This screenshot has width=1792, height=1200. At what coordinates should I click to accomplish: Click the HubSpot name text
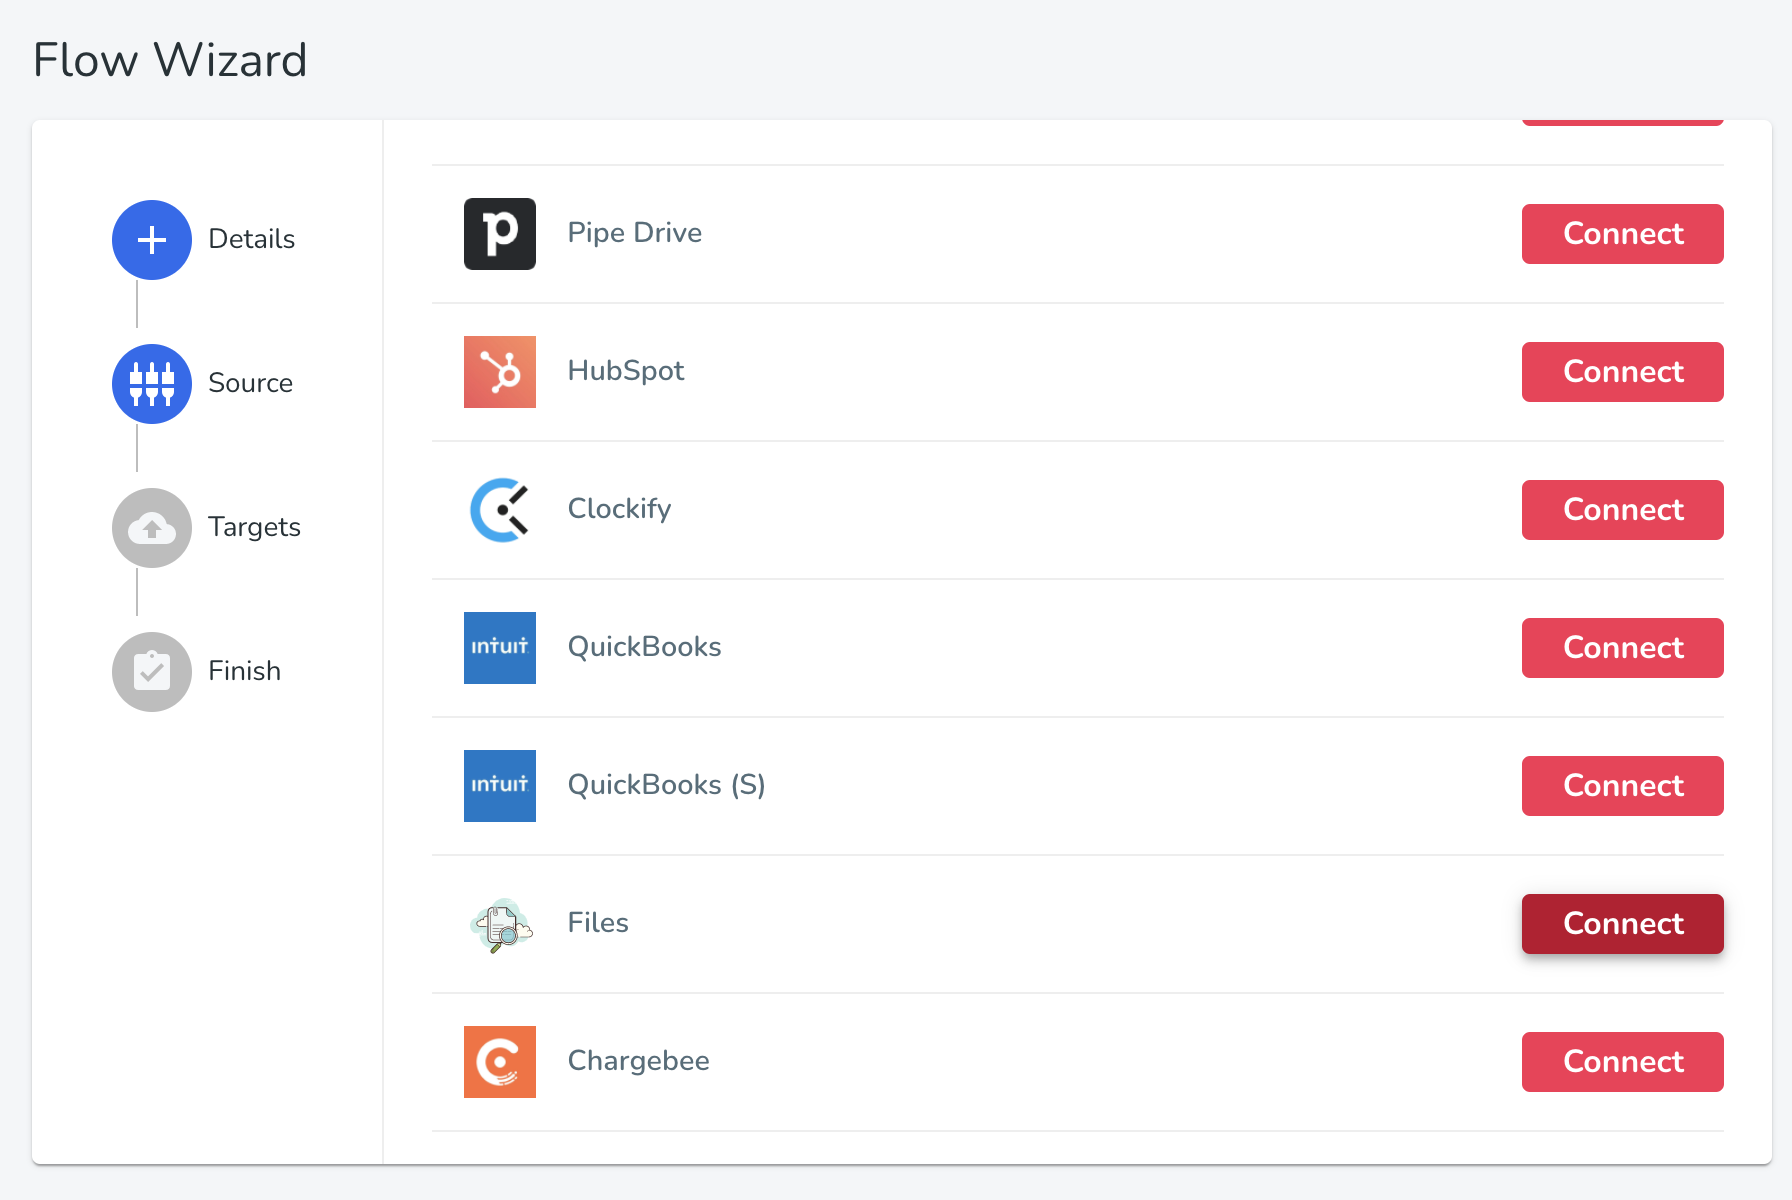626,371
